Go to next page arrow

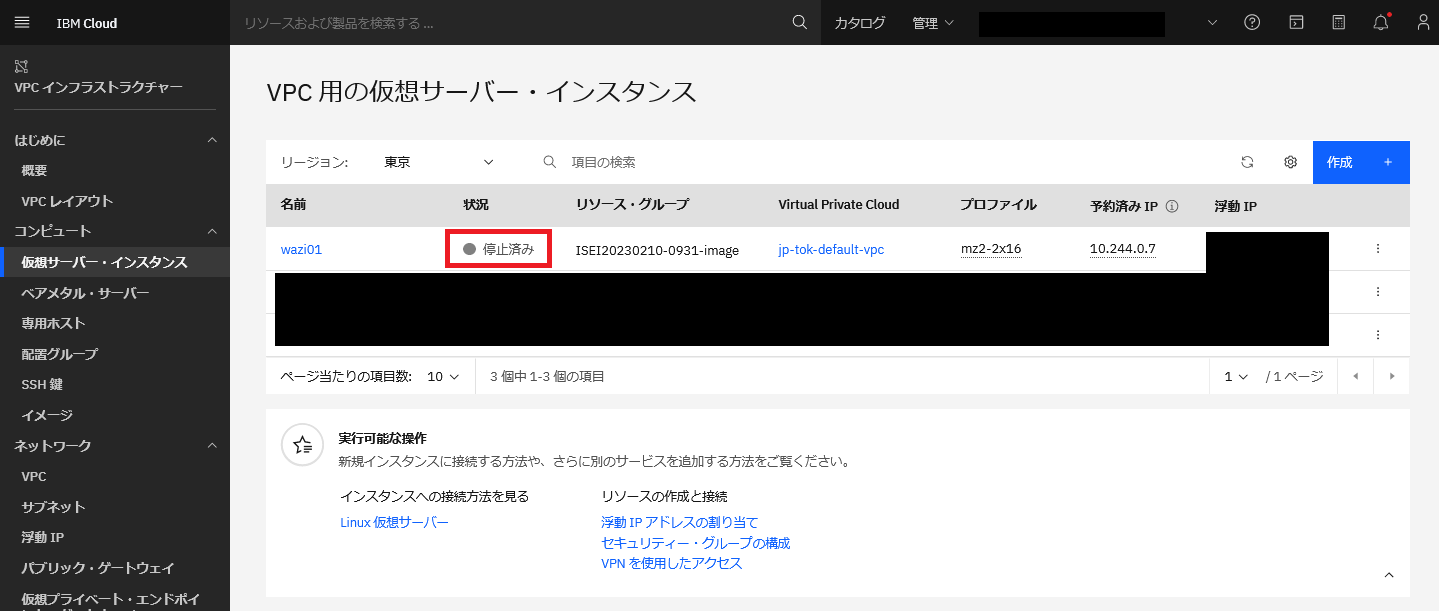pyautogui.click(x=1392, y=376)
